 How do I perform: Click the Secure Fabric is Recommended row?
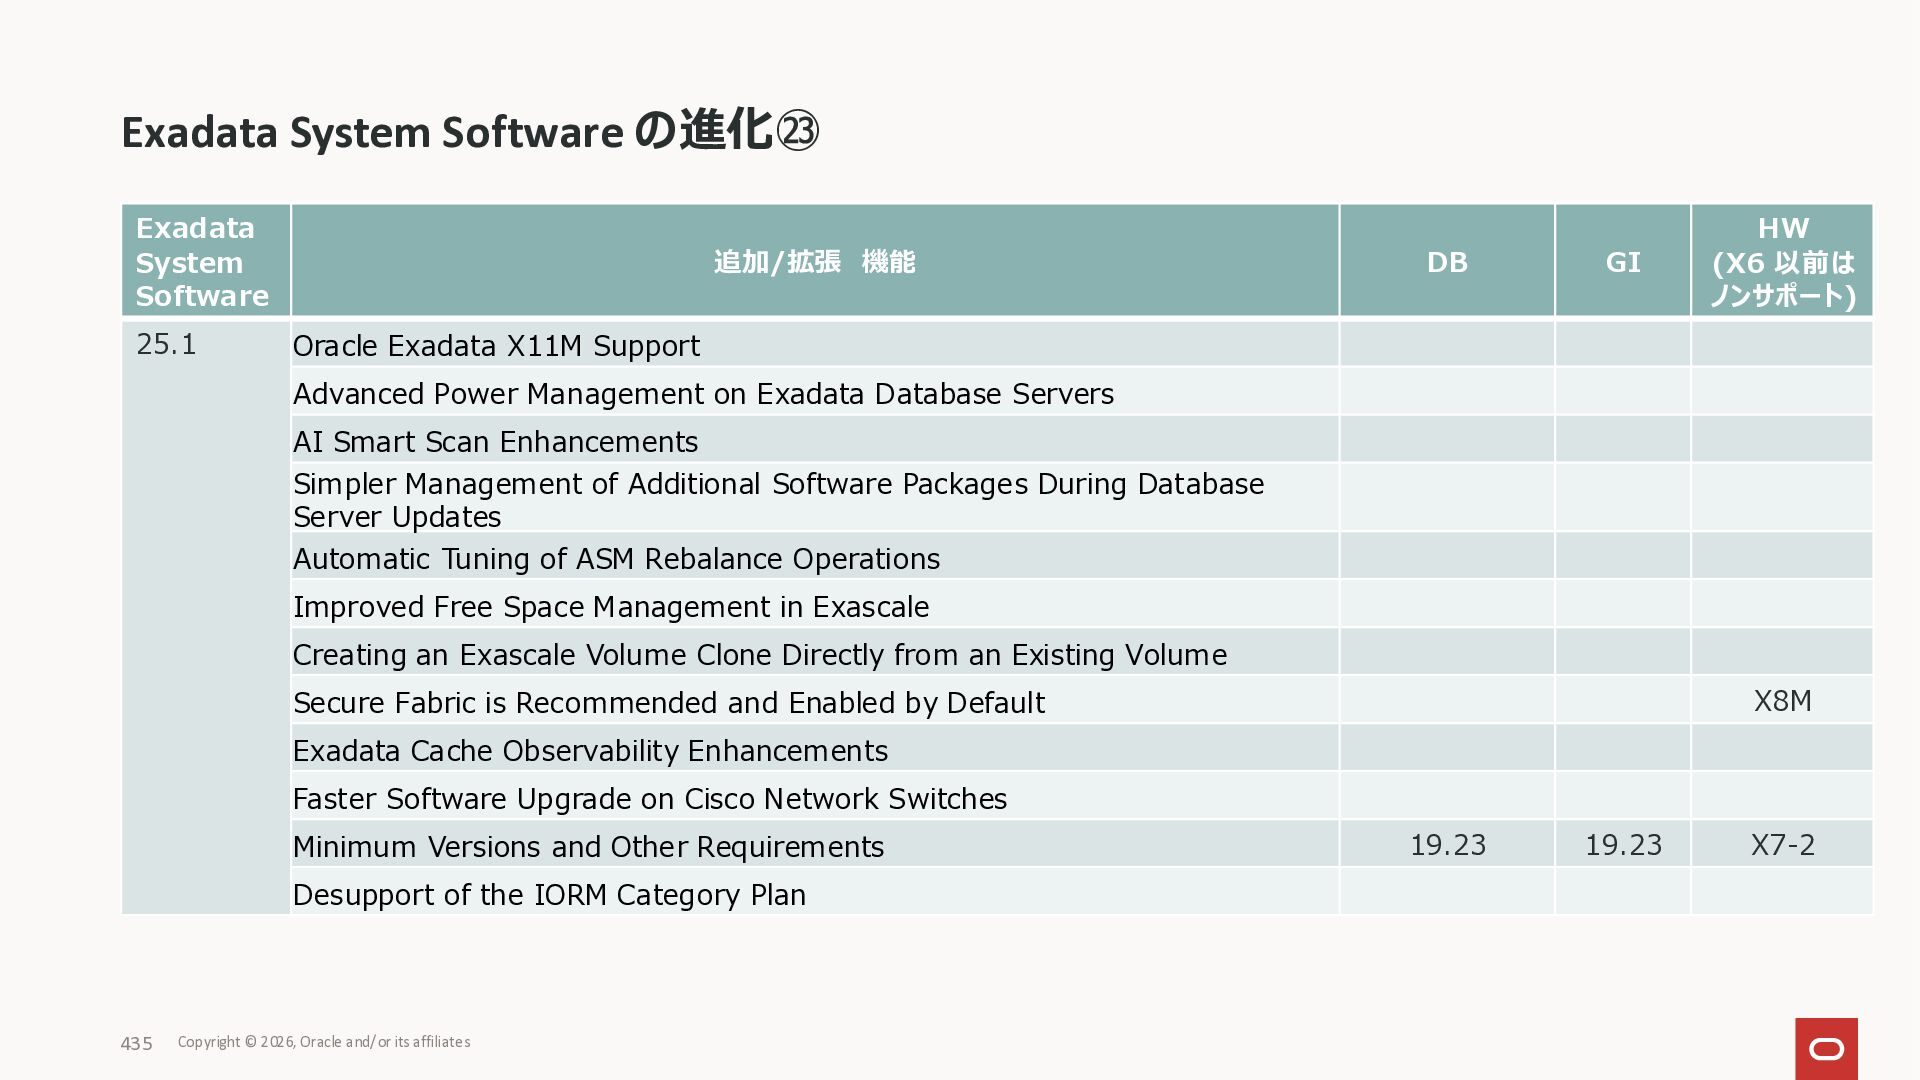[x=668, y=703]
